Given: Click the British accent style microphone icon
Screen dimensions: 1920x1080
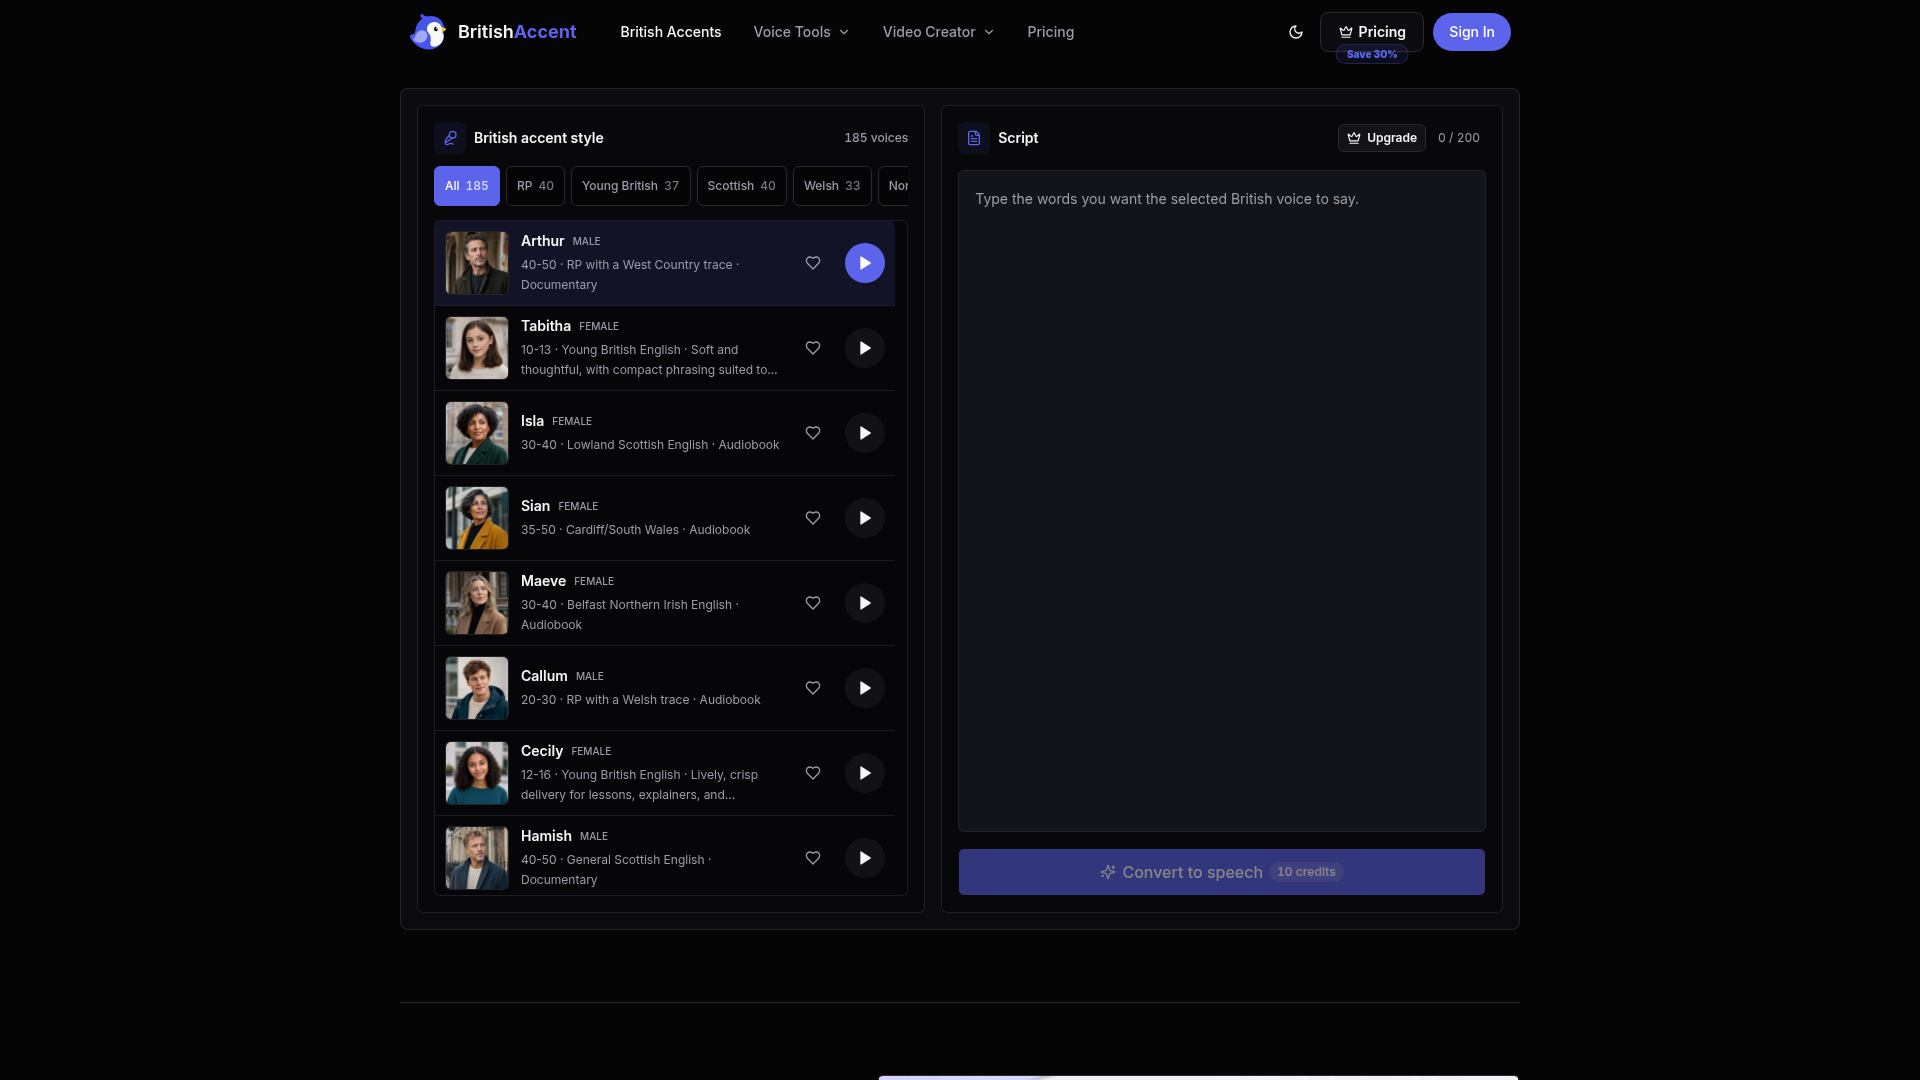Looking at the screenshot, I should (450, 138).
